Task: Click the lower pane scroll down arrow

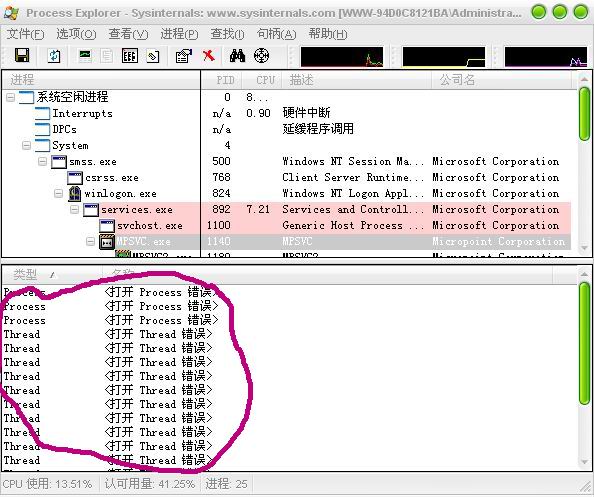Action: [585, 462]
